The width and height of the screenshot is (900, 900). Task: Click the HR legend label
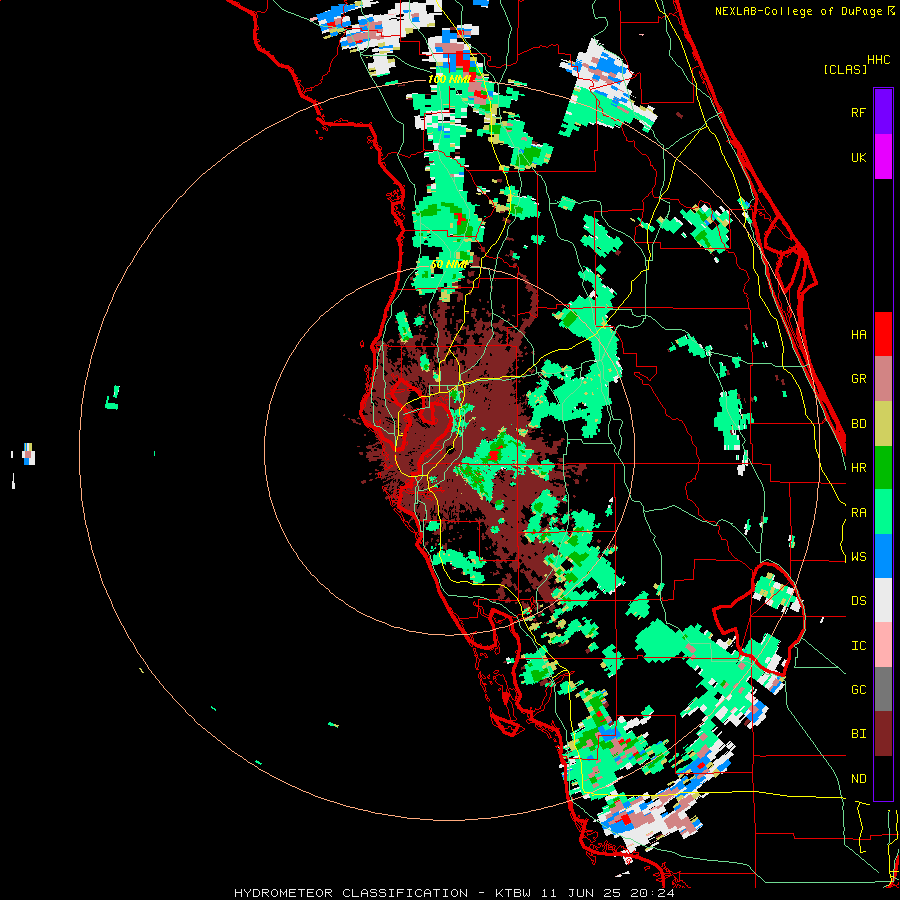858,468
